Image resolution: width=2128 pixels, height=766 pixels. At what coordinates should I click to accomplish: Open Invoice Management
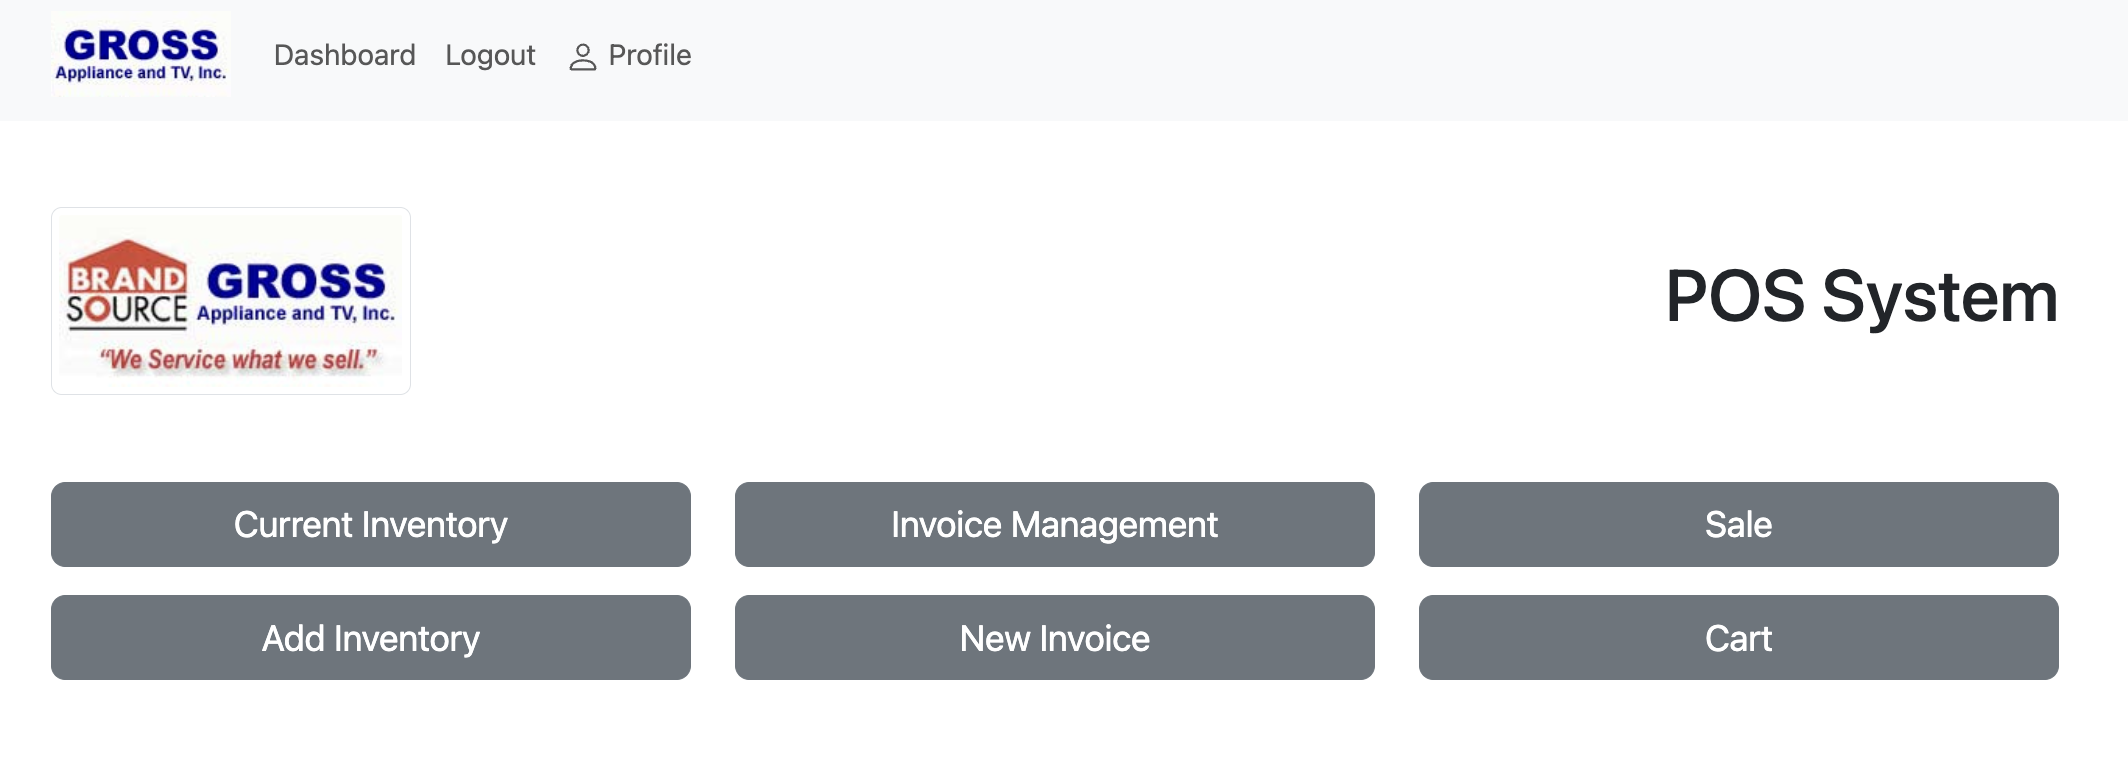pyautogui.click(x=1055, y=525)
